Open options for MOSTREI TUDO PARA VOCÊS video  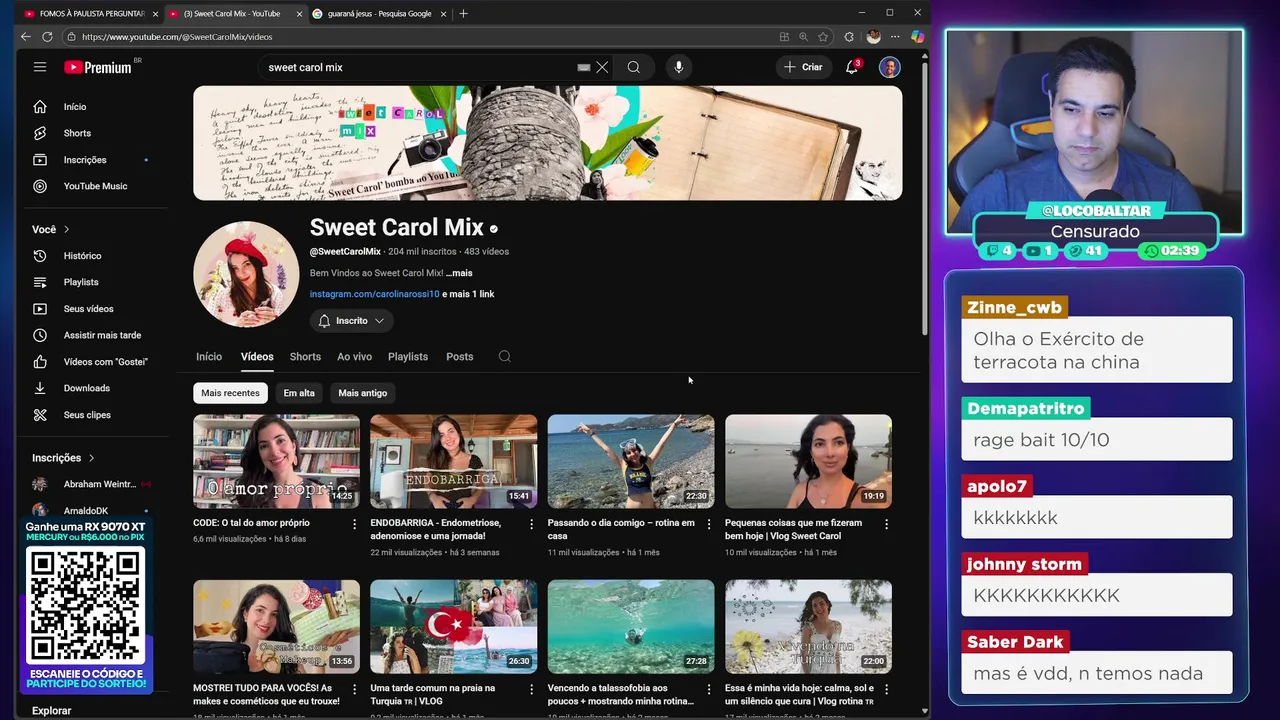pos(354,689)
